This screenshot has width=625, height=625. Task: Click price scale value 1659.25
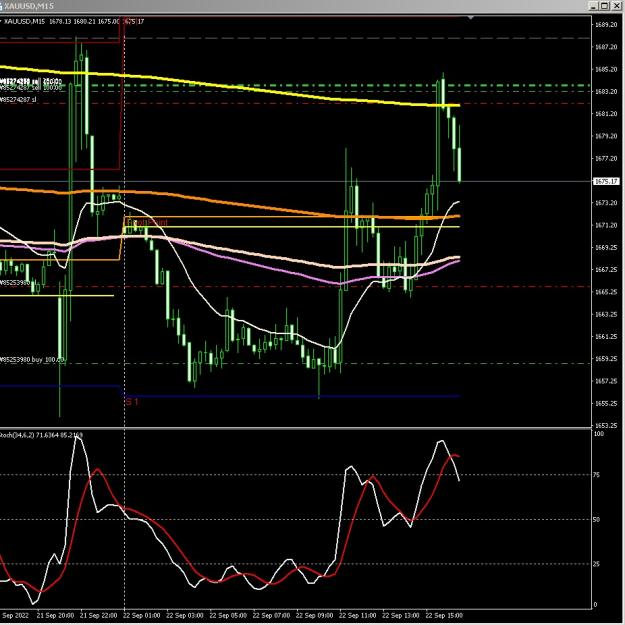point(606,359)
